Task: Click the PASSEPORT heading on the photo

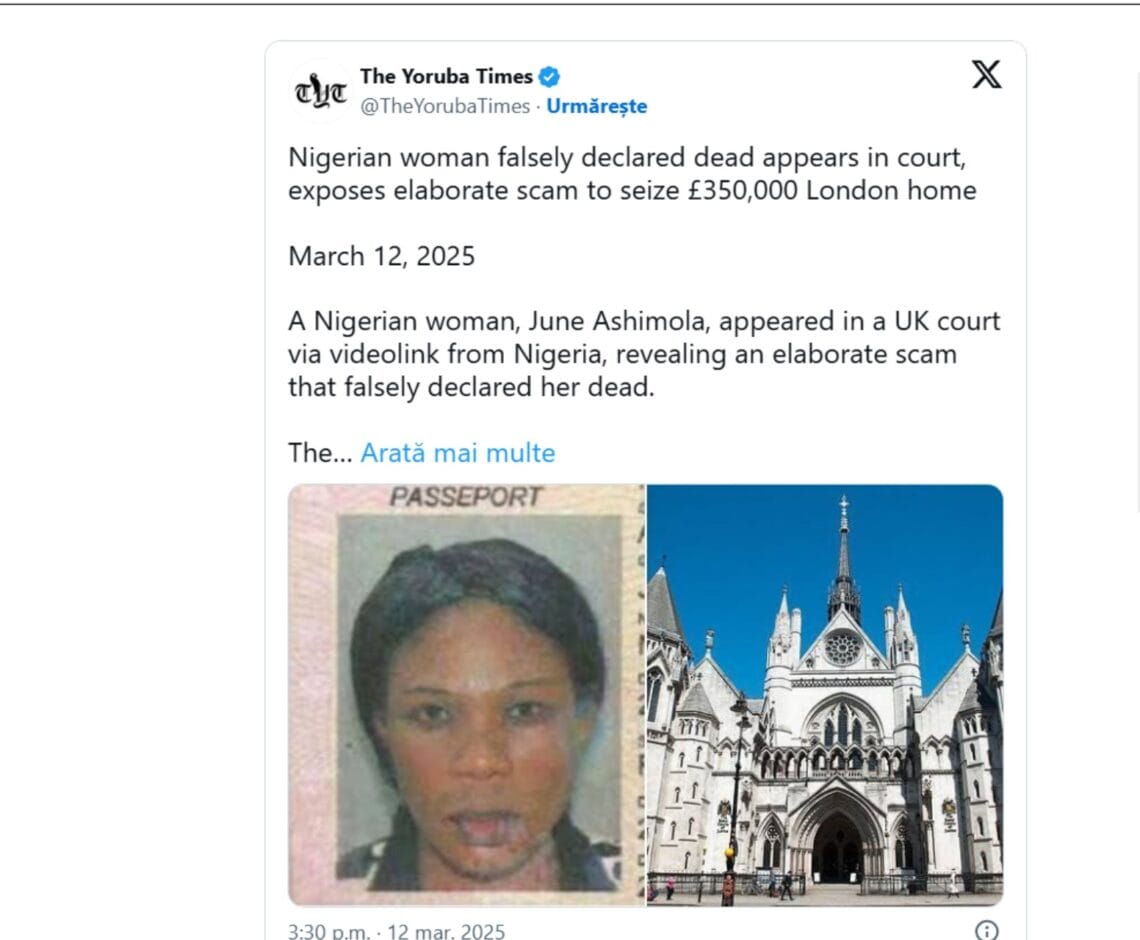Action: (x=466, y=497)
